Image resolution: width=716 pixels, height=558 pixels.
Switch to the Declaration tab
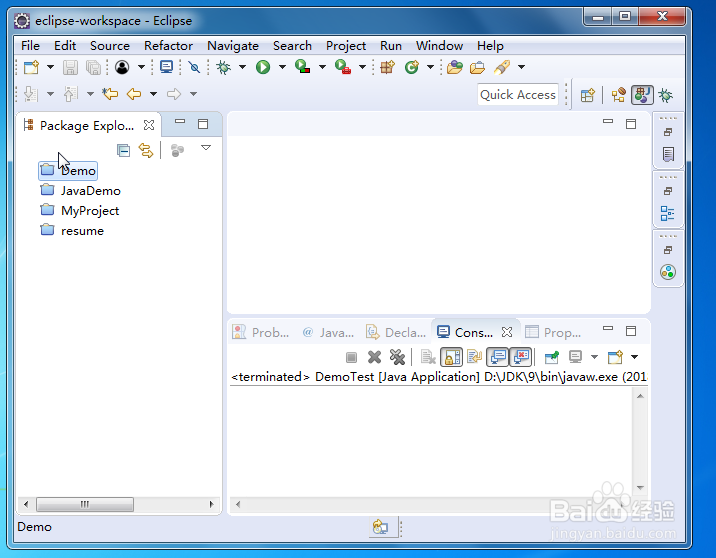(x=396, y=332)
